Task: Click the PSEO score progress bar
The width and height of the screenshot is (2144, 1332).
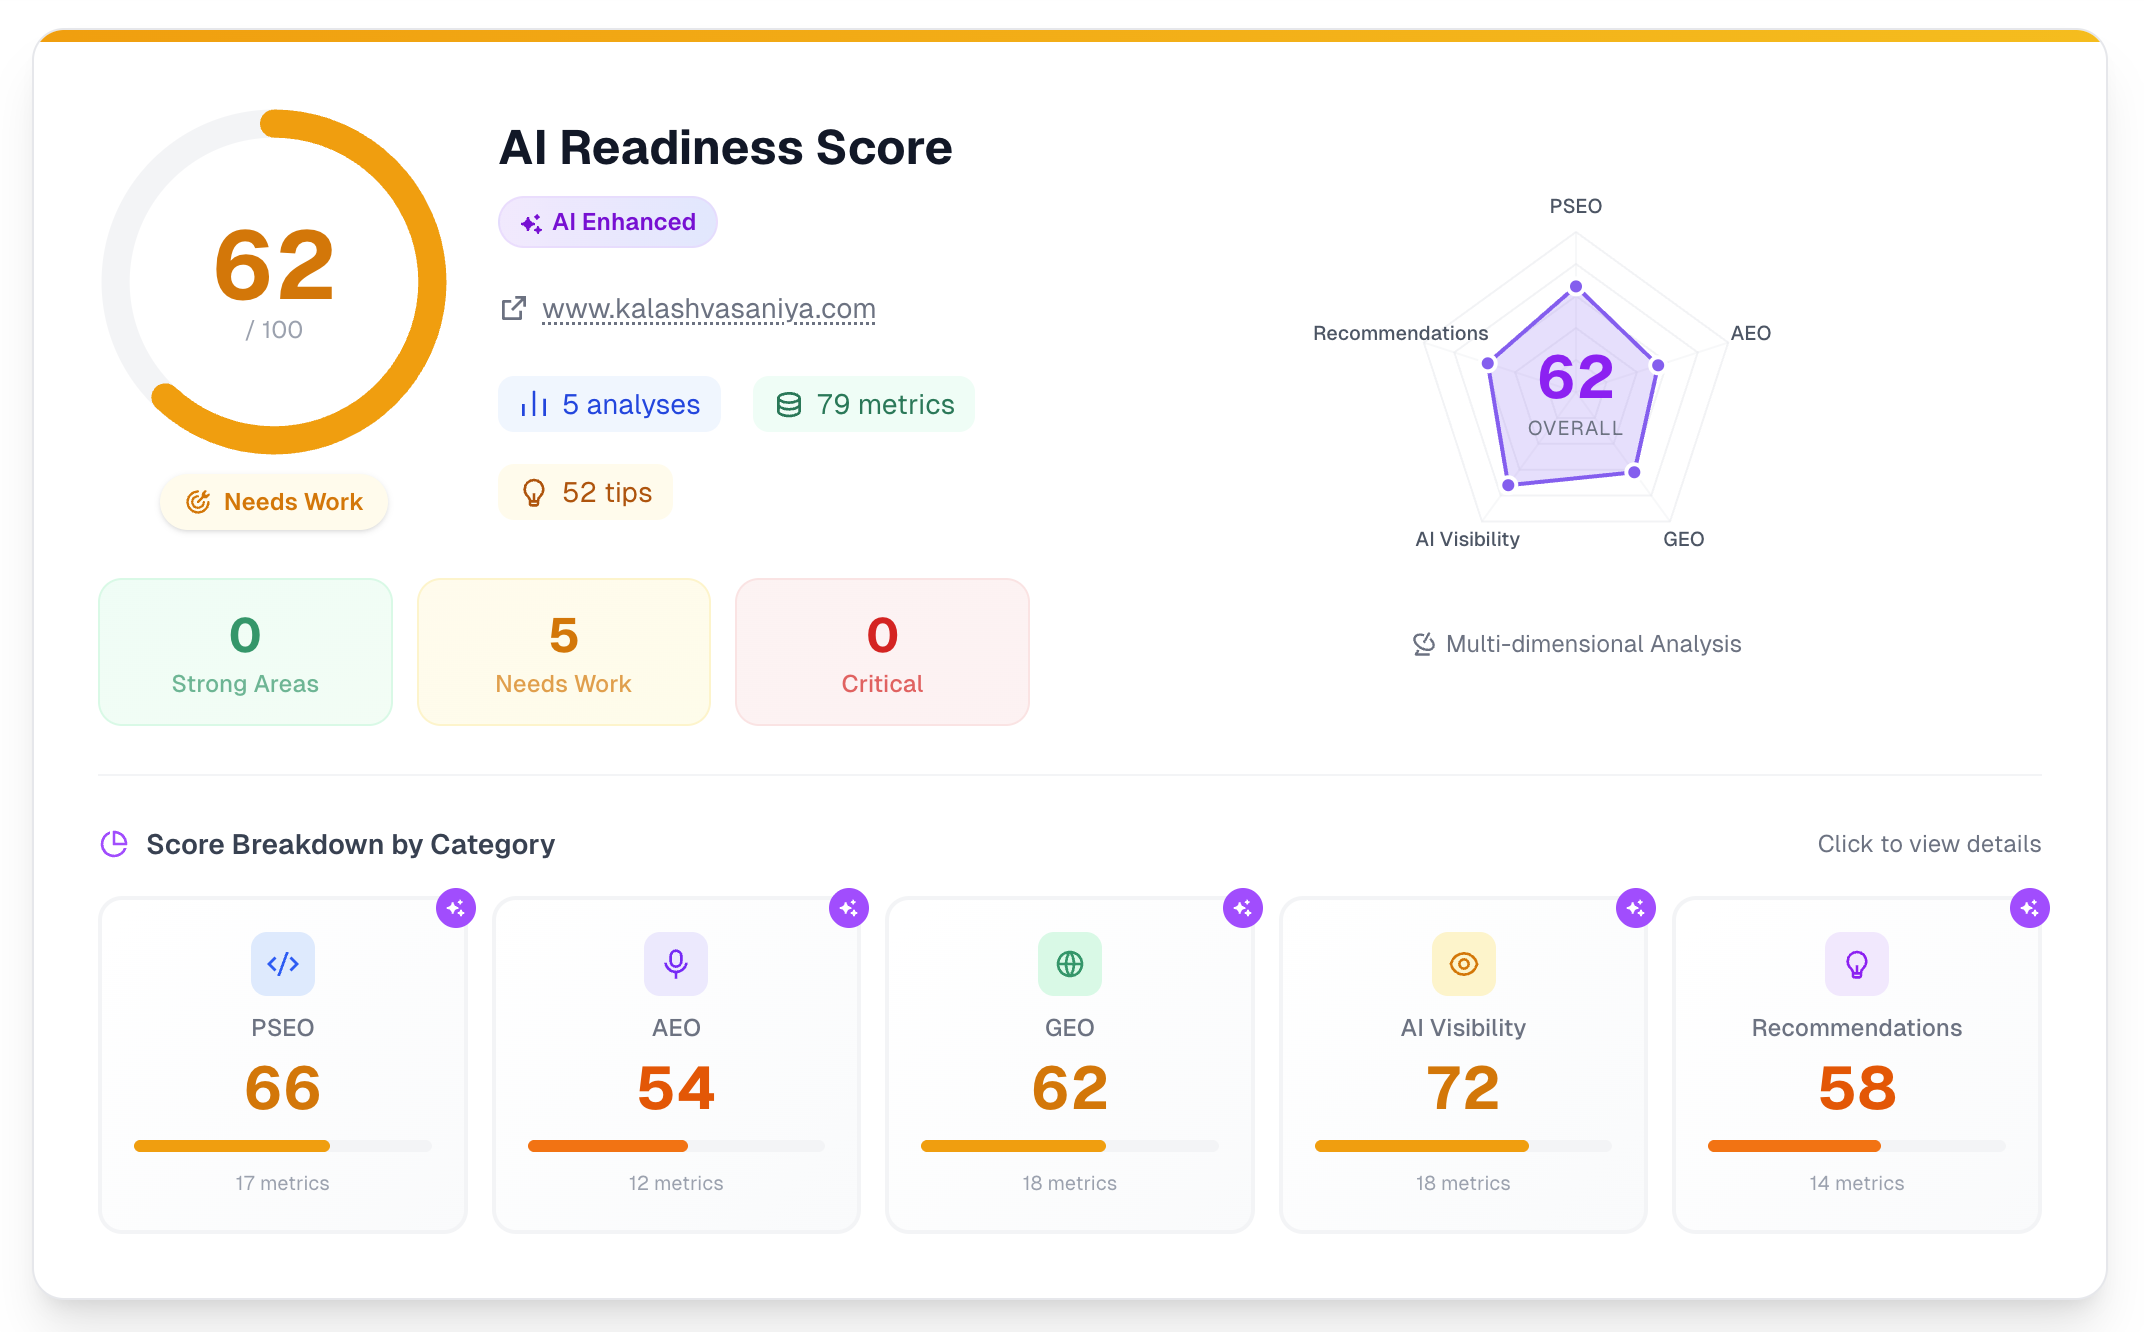Action: (282, 1146)
